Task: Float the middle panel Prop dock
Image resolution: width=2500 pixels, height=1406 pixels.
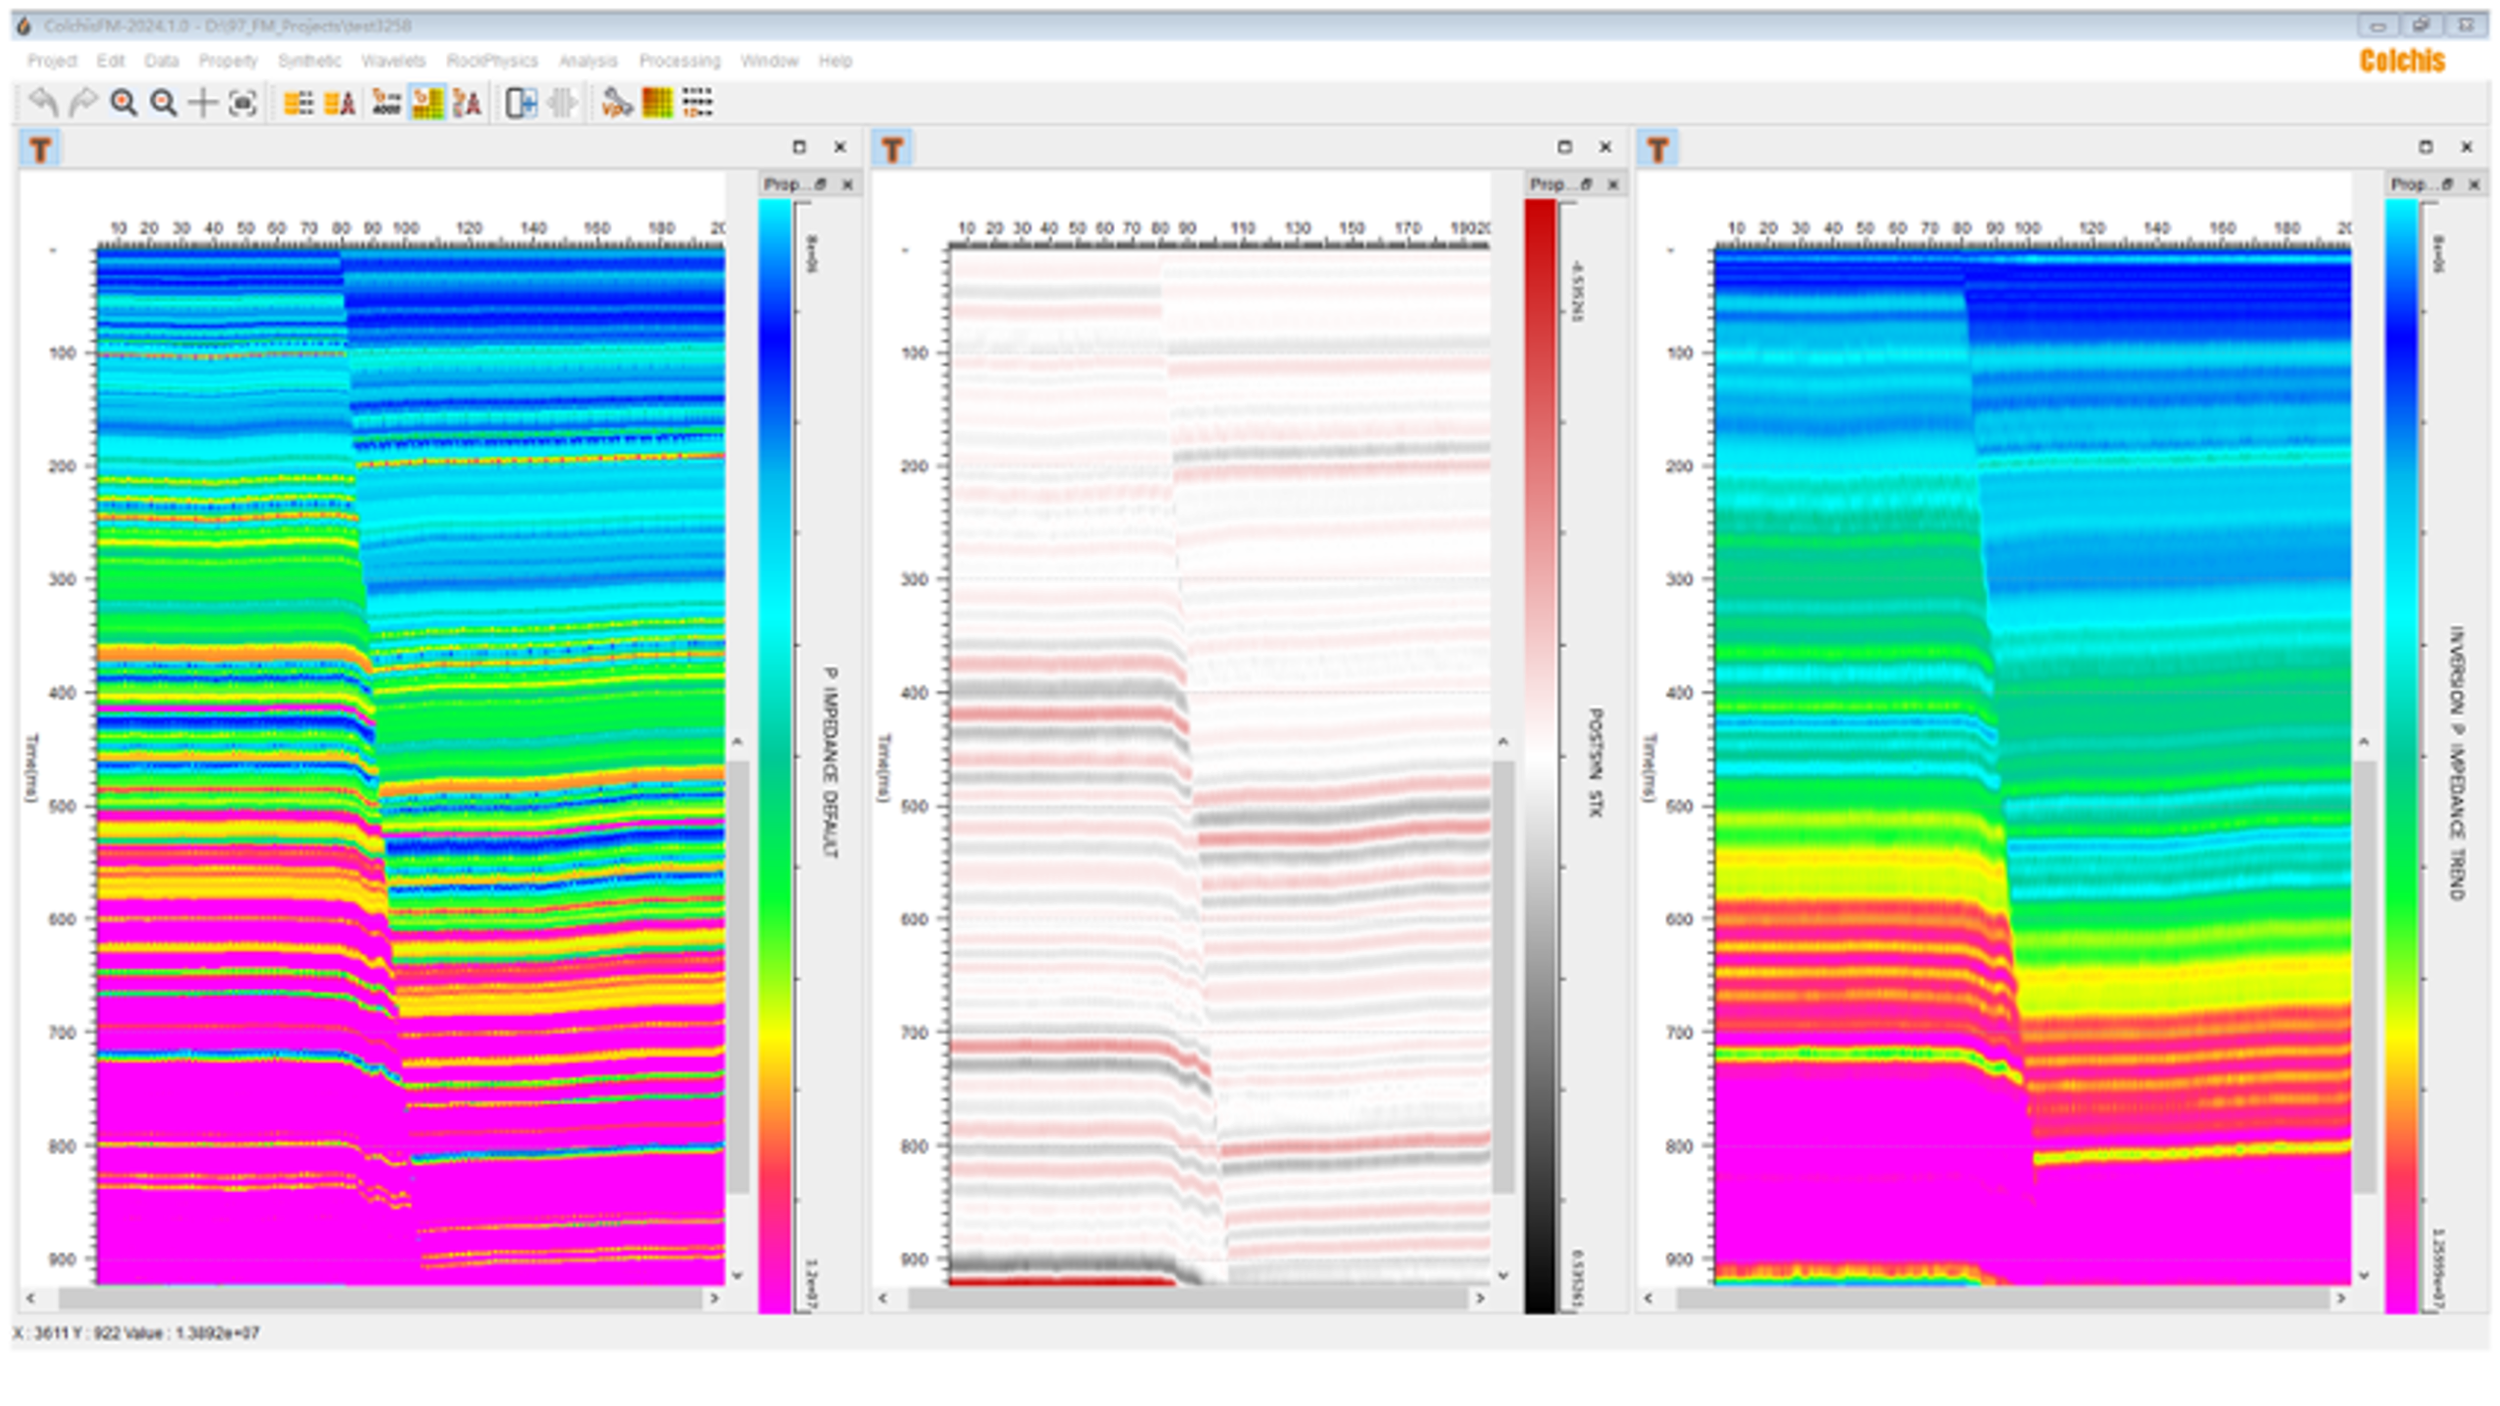Action: 1586,184
